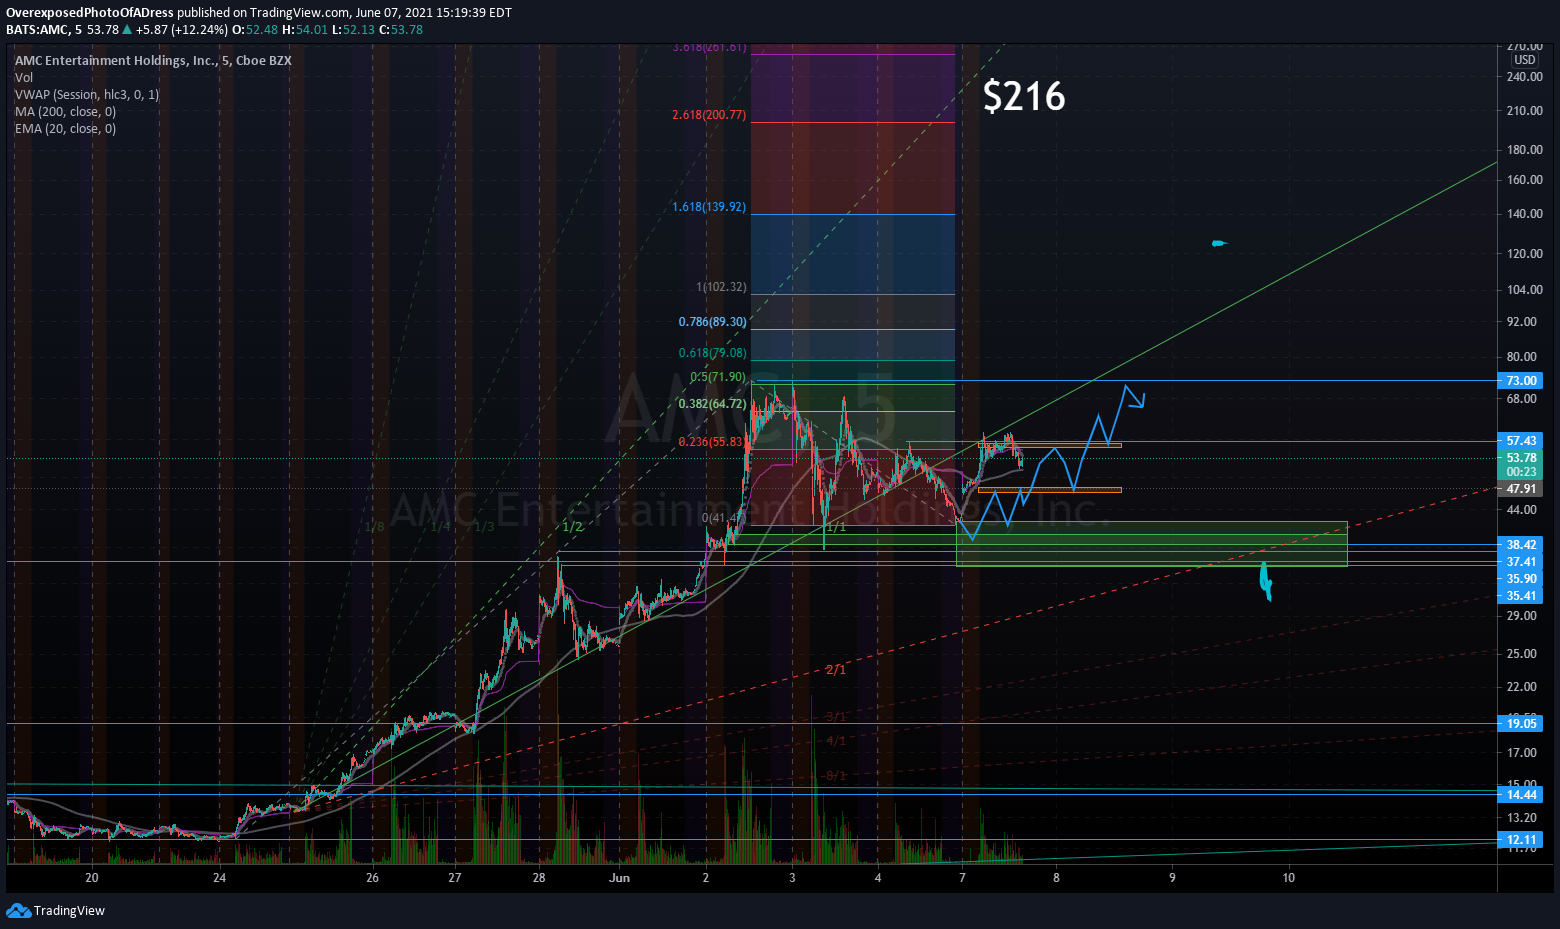Open the USD currency selector on price axis
The width and height of the screenshot is (1560, 929).
(x=1525, y=60)
